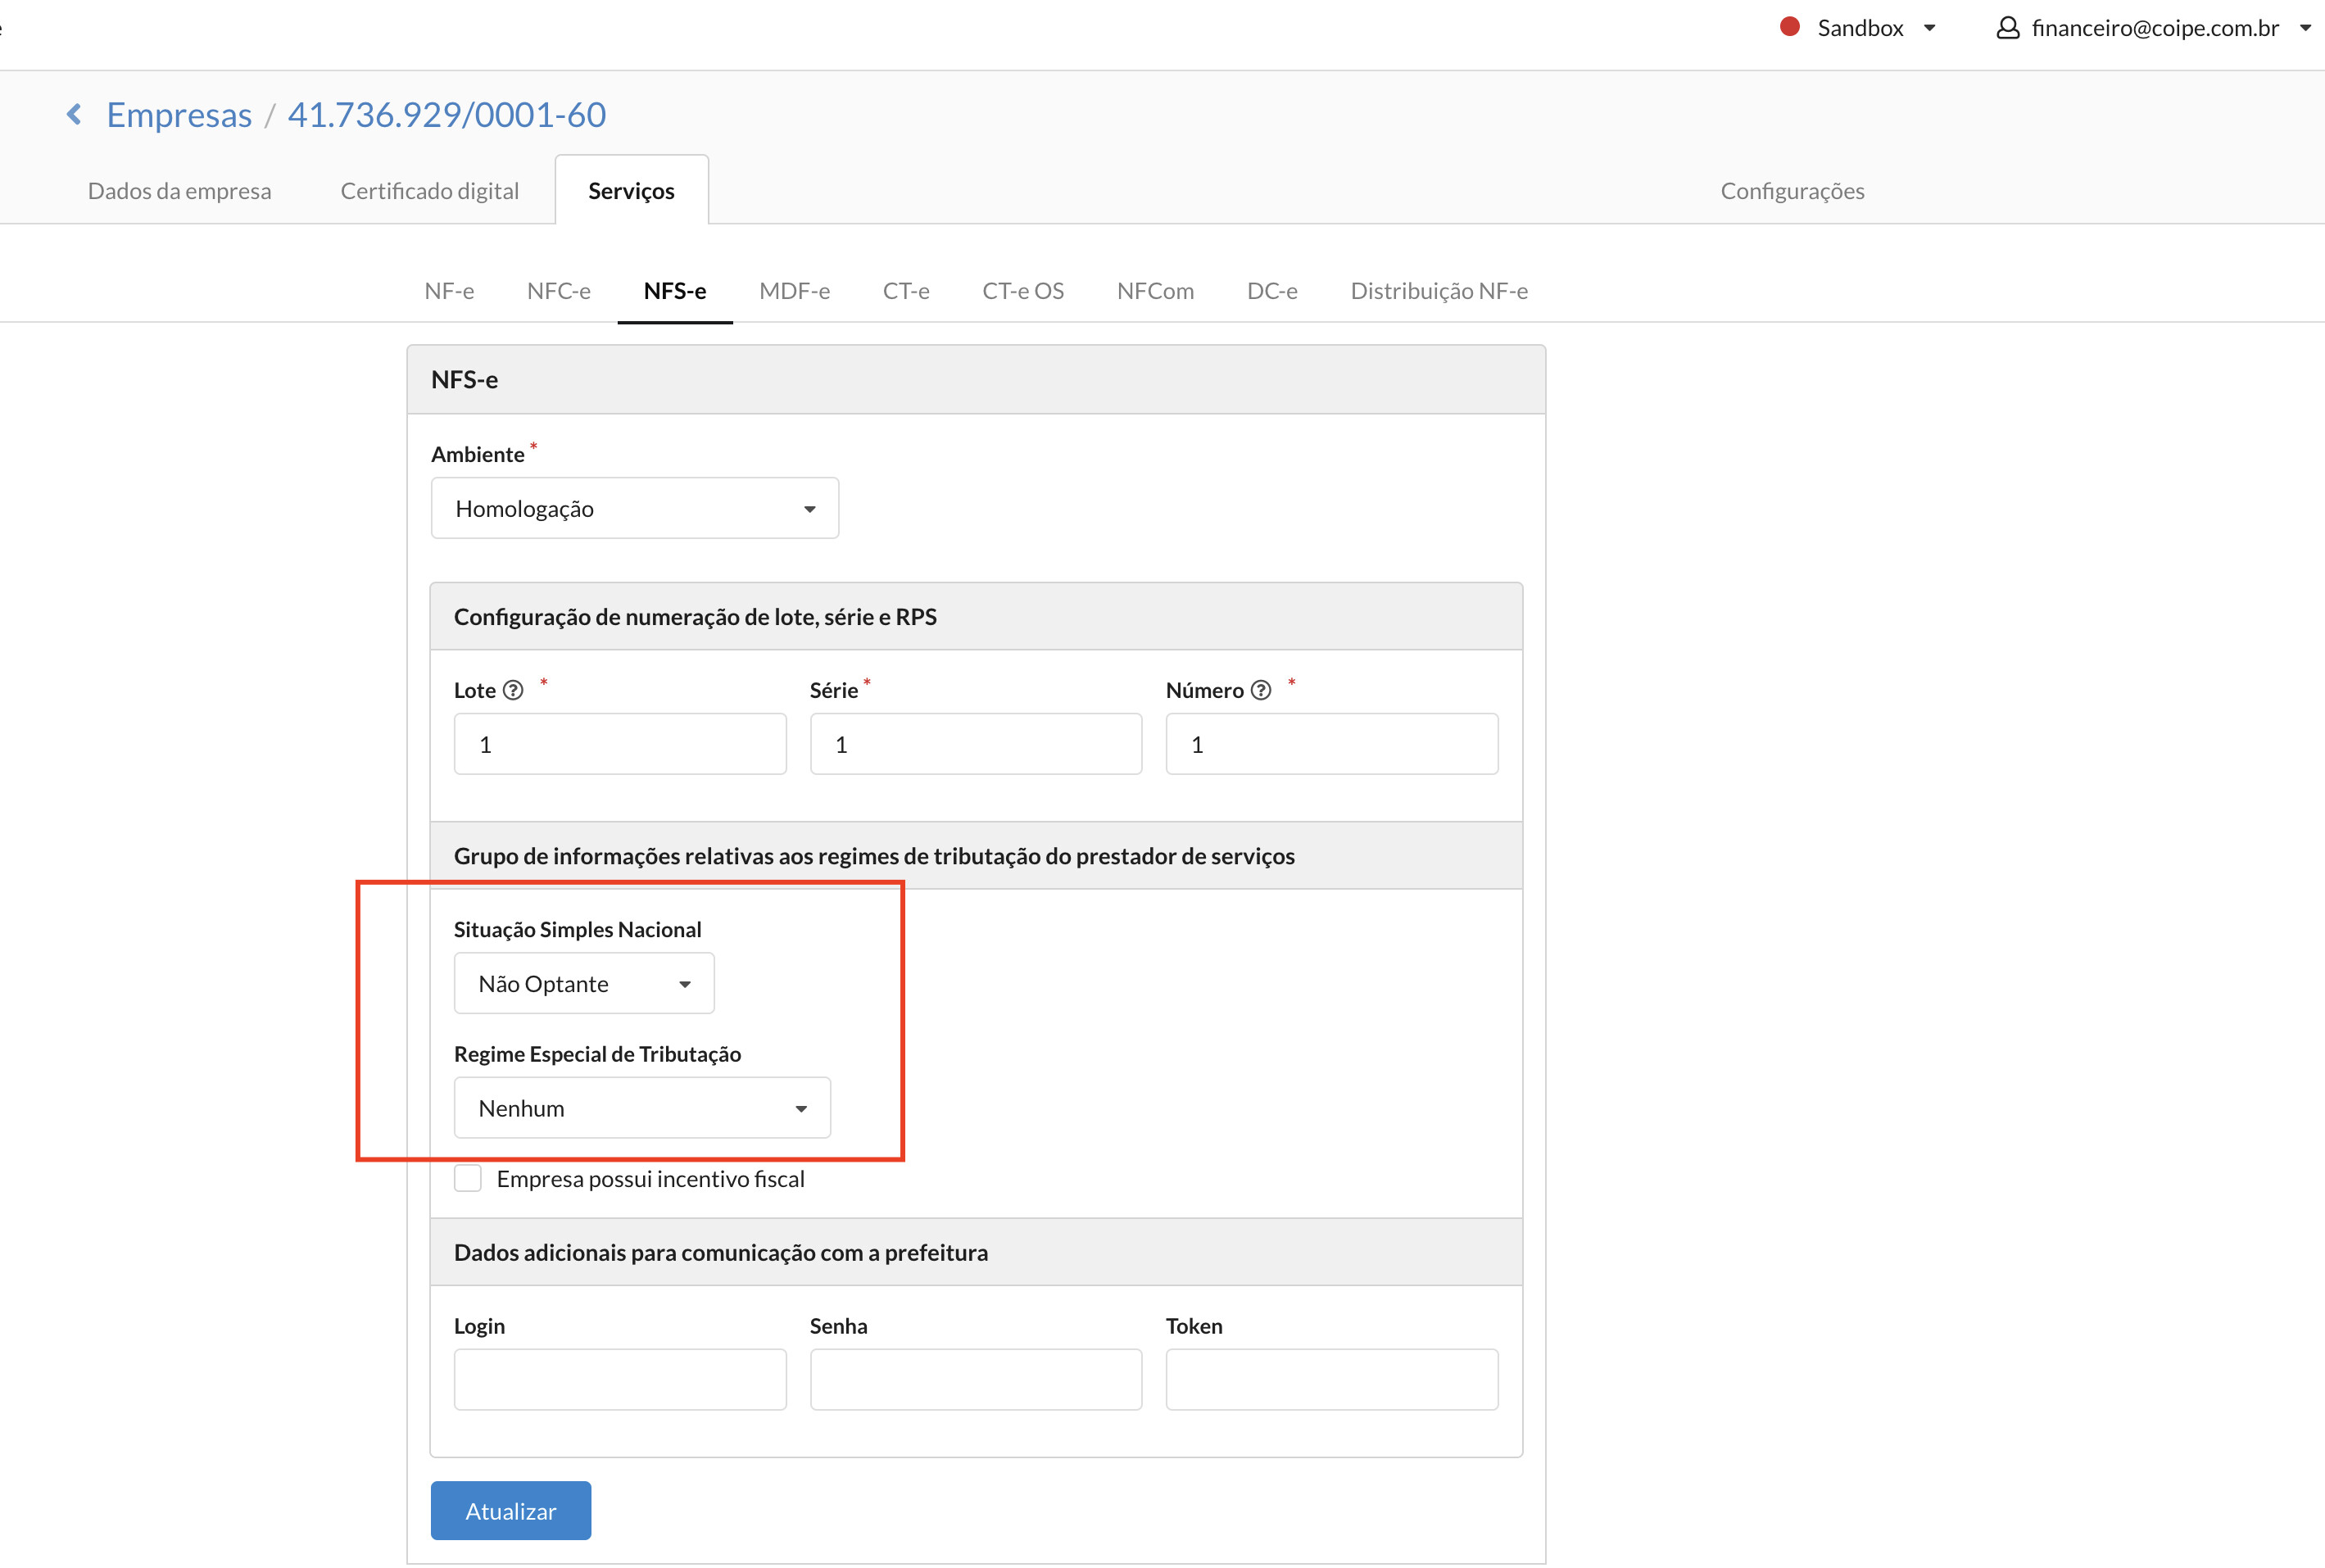Open the Sandbox environment selector
The height and width of the screenshot is (1568, 2325).
pyautogui.click(x=1859, y=28)
